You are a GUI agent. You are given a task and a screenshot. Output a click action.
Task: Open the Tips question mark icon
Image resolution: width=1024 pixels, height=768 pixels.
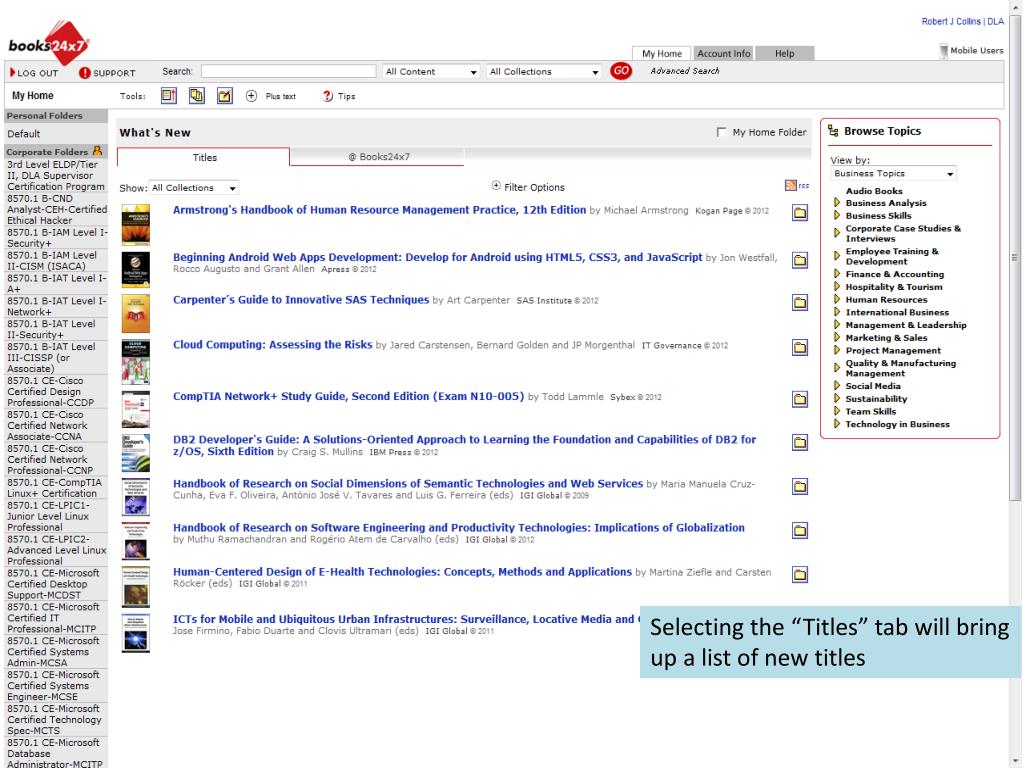click(x=327, y=96)
